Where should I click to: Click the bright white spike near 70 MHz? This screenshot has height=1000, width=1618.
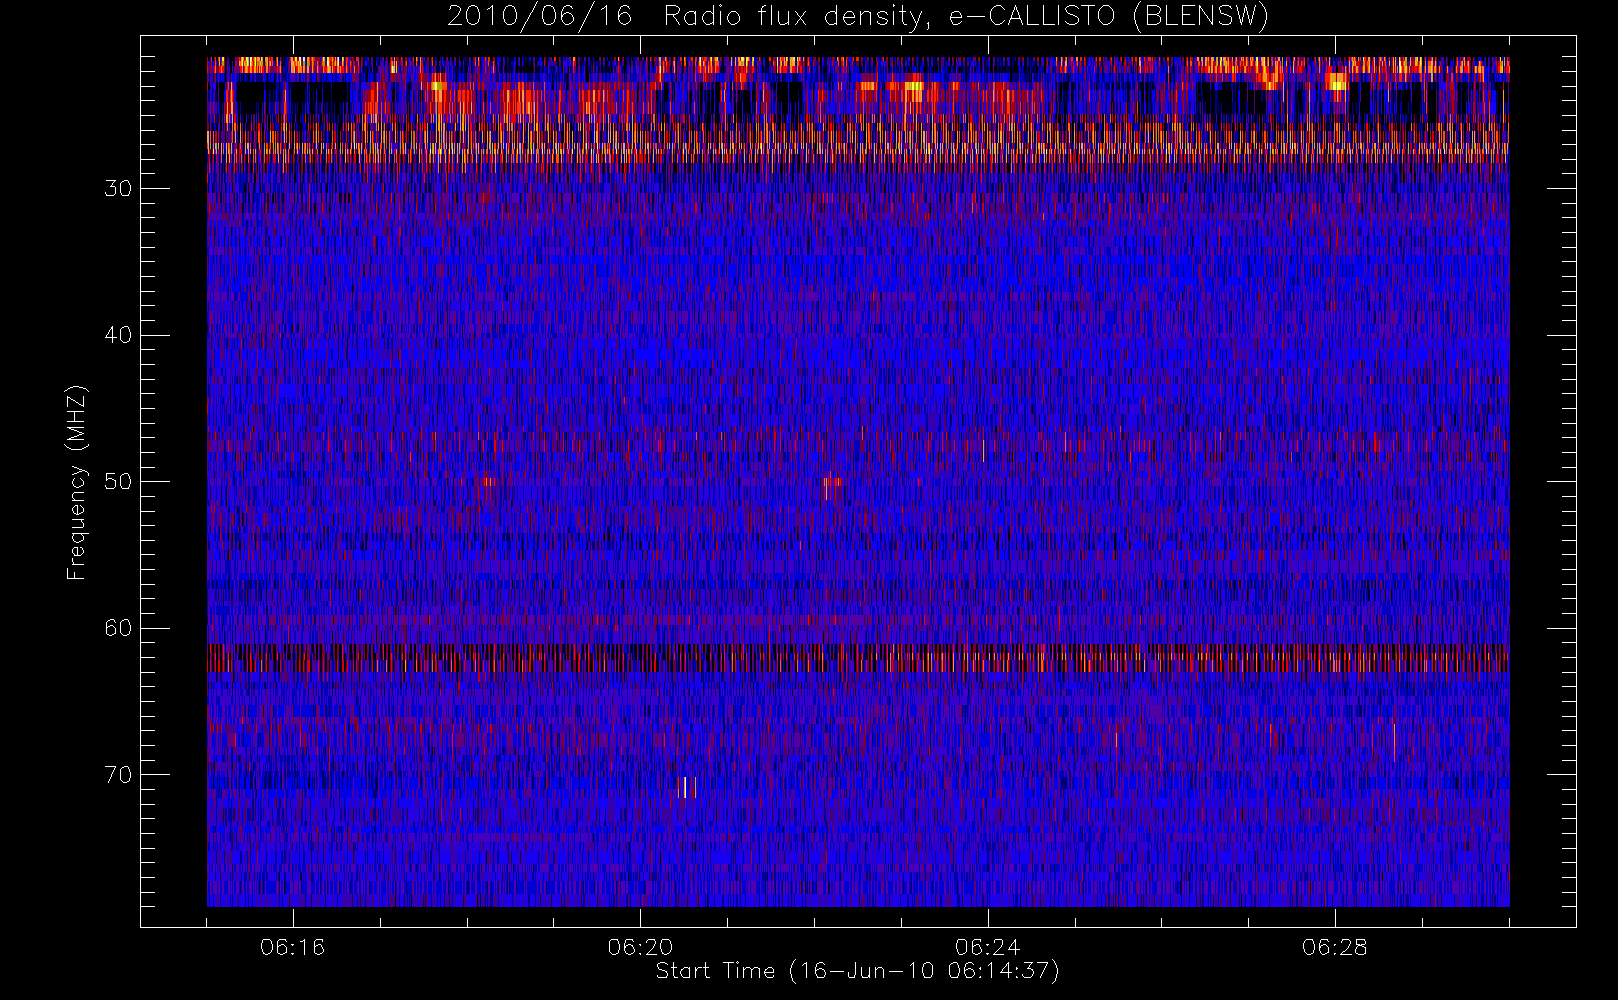pyautogui.click(x=686, y=787)
